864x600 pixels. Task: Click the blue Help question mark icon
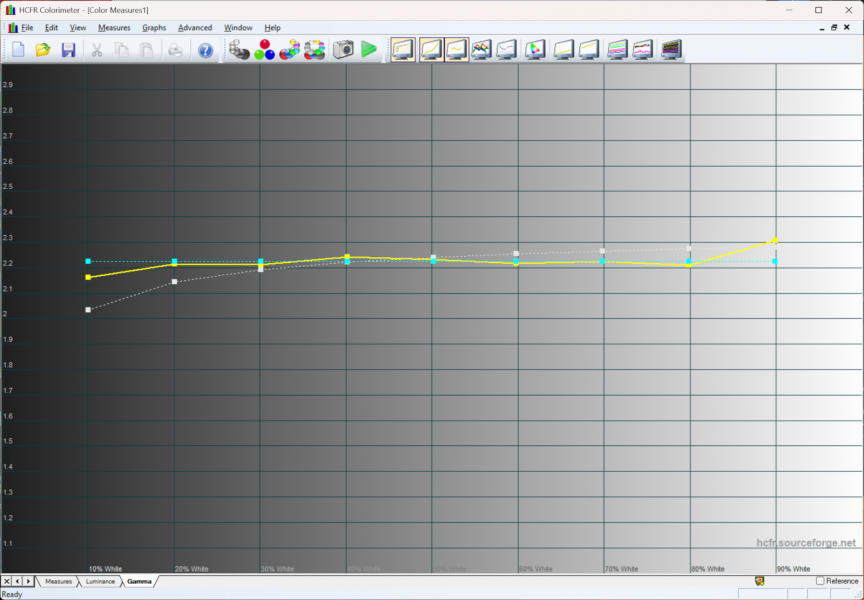[x=205, y=49]
